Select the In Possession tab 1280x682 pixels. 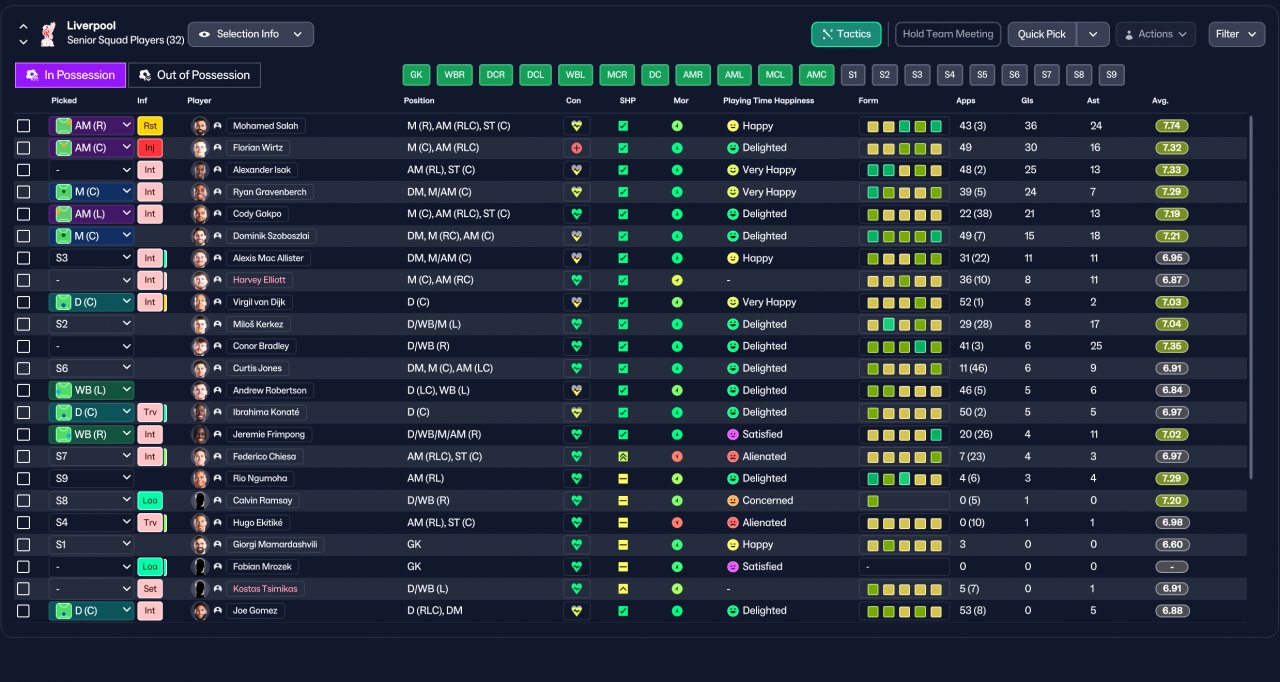[x=70, y=75]
